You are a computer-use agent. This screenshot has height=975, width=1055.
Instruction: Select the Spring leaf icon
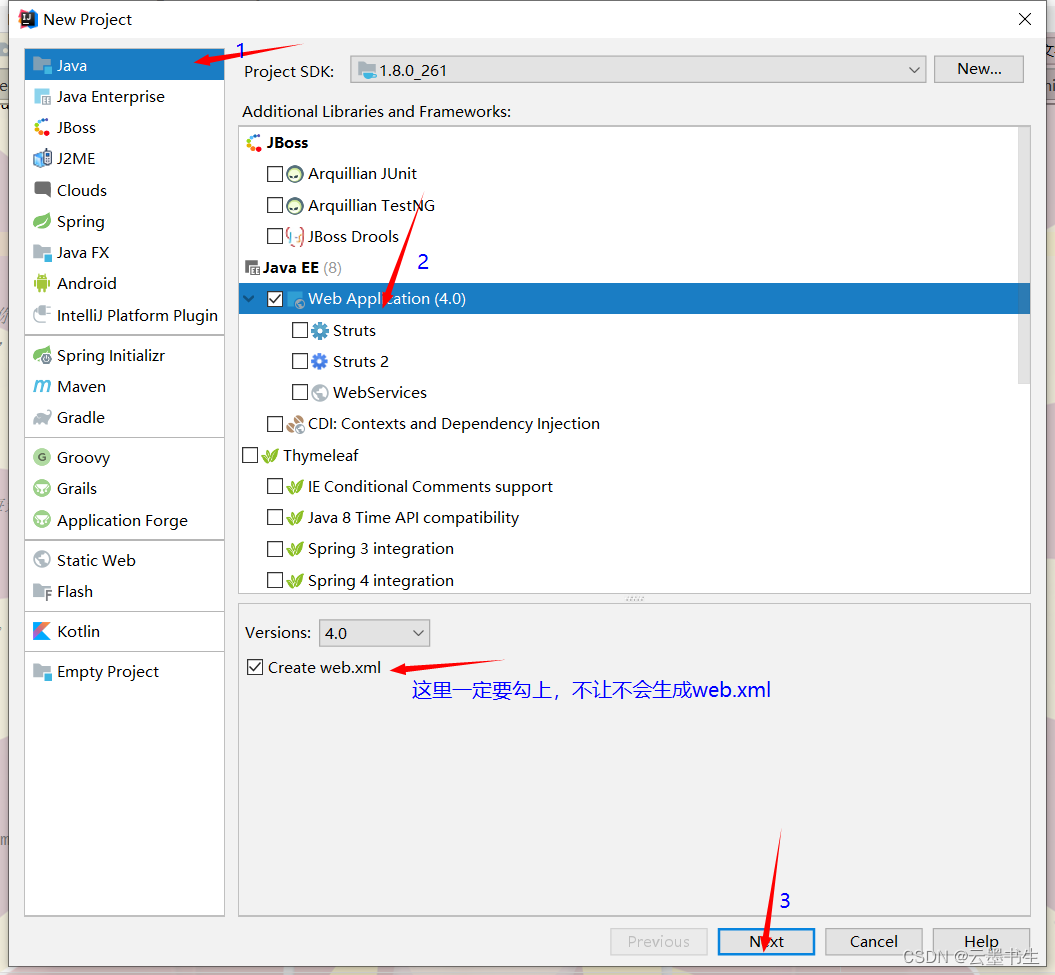[42, 221]
